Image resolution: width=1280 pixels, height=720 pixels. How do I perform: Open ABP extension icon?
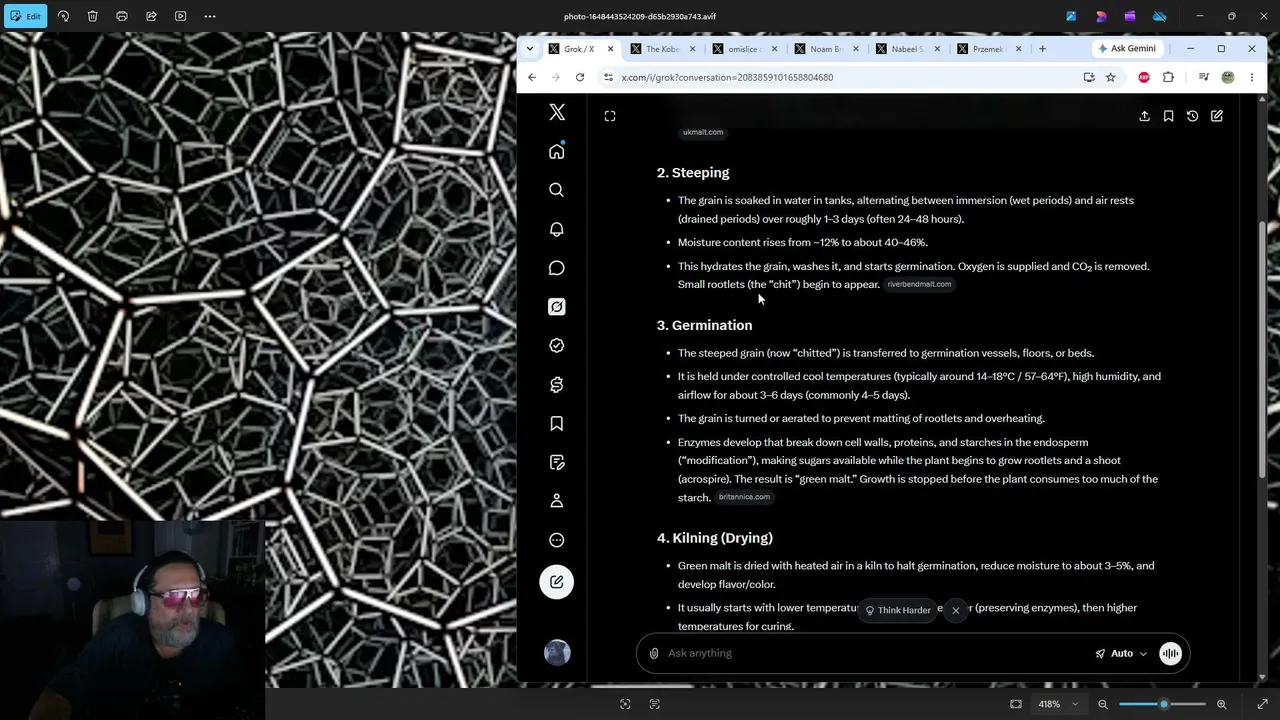[1144, 77]
